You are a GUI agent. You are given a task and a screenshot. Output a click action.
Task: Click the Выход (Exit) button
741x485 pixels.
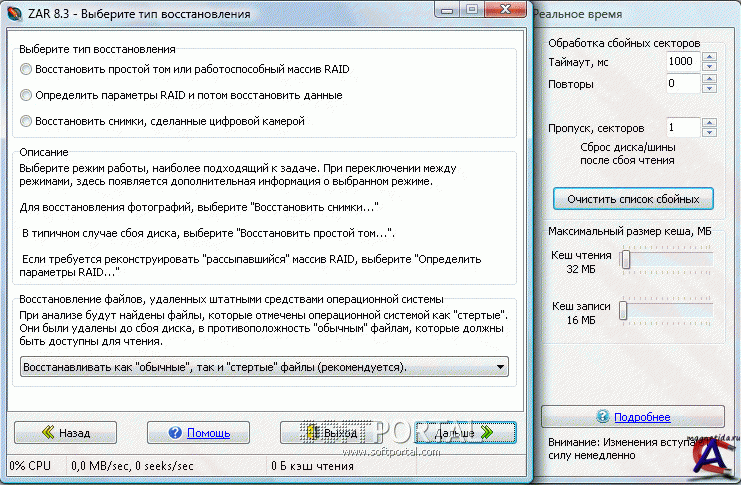pos(329,433)
